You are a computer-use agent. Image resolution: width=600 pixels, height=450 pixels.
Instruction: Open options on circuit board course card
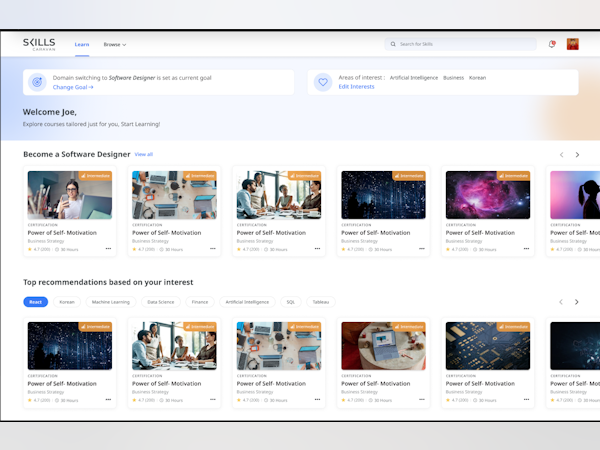tap(526, 399)
